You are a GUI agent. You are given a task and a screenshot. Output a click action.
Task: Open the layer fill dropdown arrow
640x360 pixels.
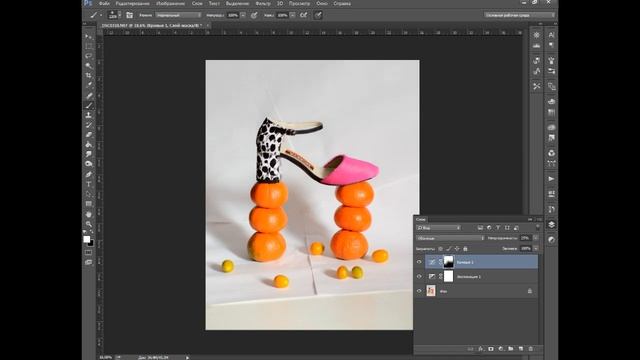pyautogui.click(x=536, y=248)
